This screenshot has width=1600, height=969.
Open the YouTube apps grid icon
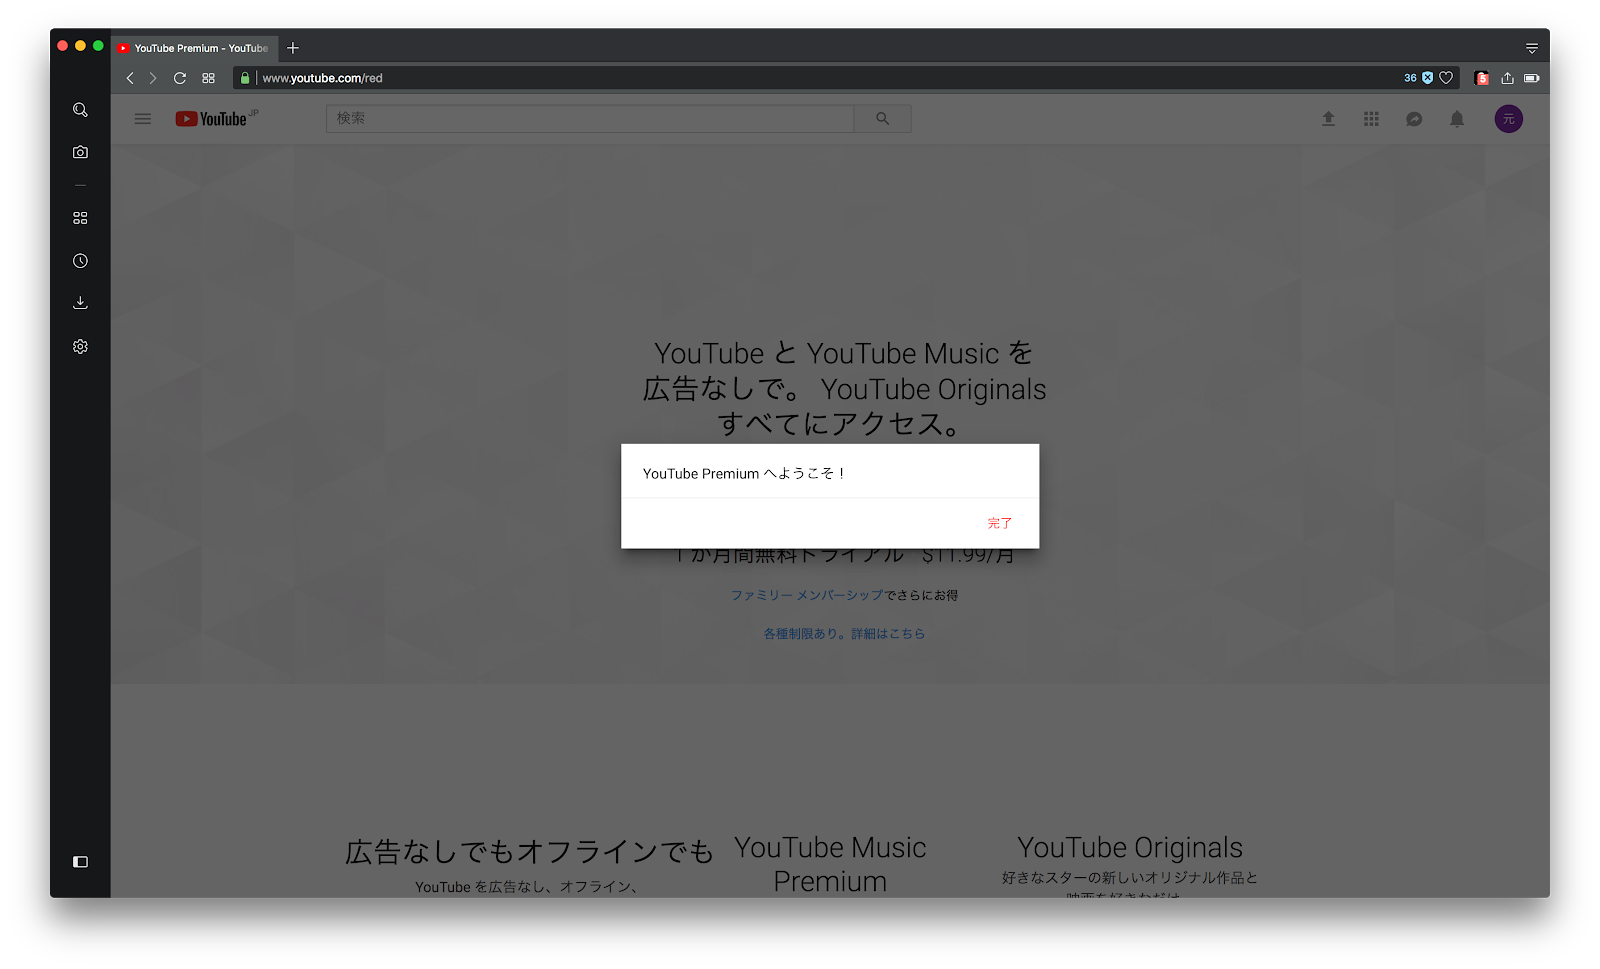pos(1371,119)
